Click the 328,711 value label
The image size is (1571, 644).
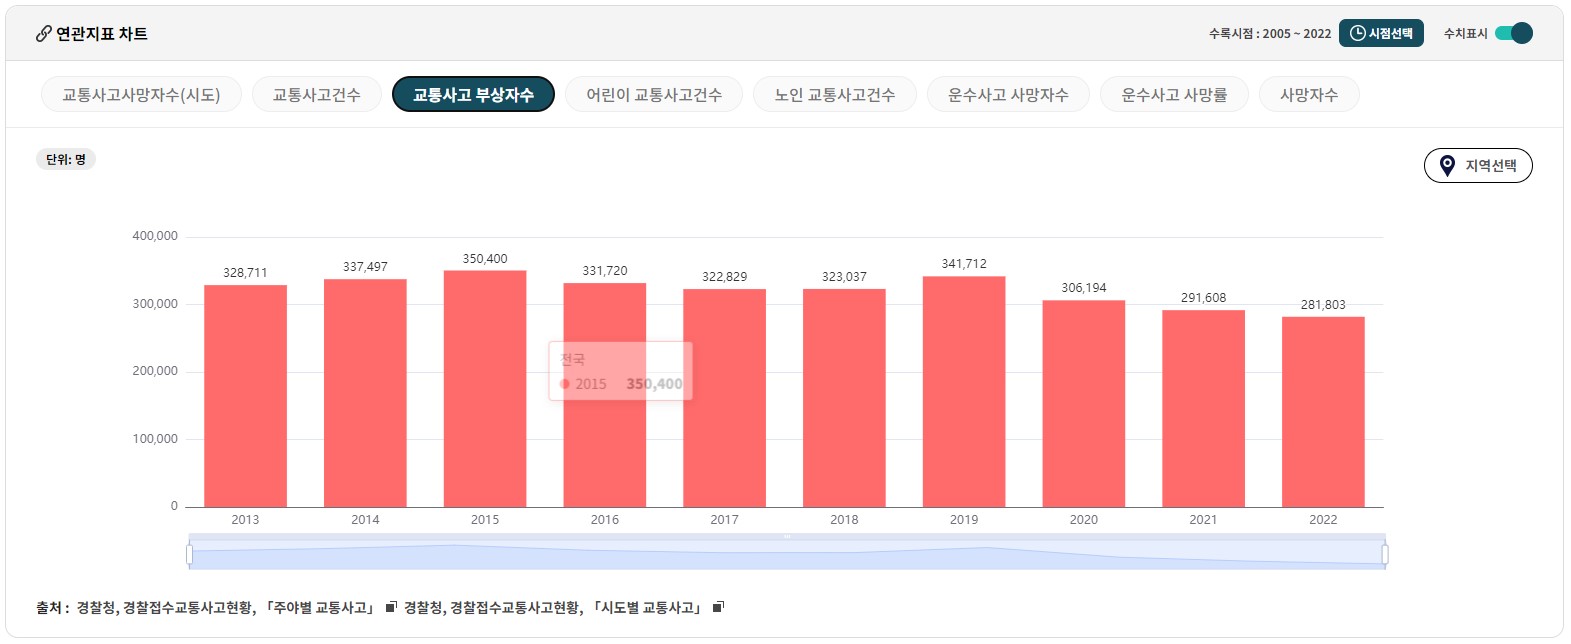(245, 273)
